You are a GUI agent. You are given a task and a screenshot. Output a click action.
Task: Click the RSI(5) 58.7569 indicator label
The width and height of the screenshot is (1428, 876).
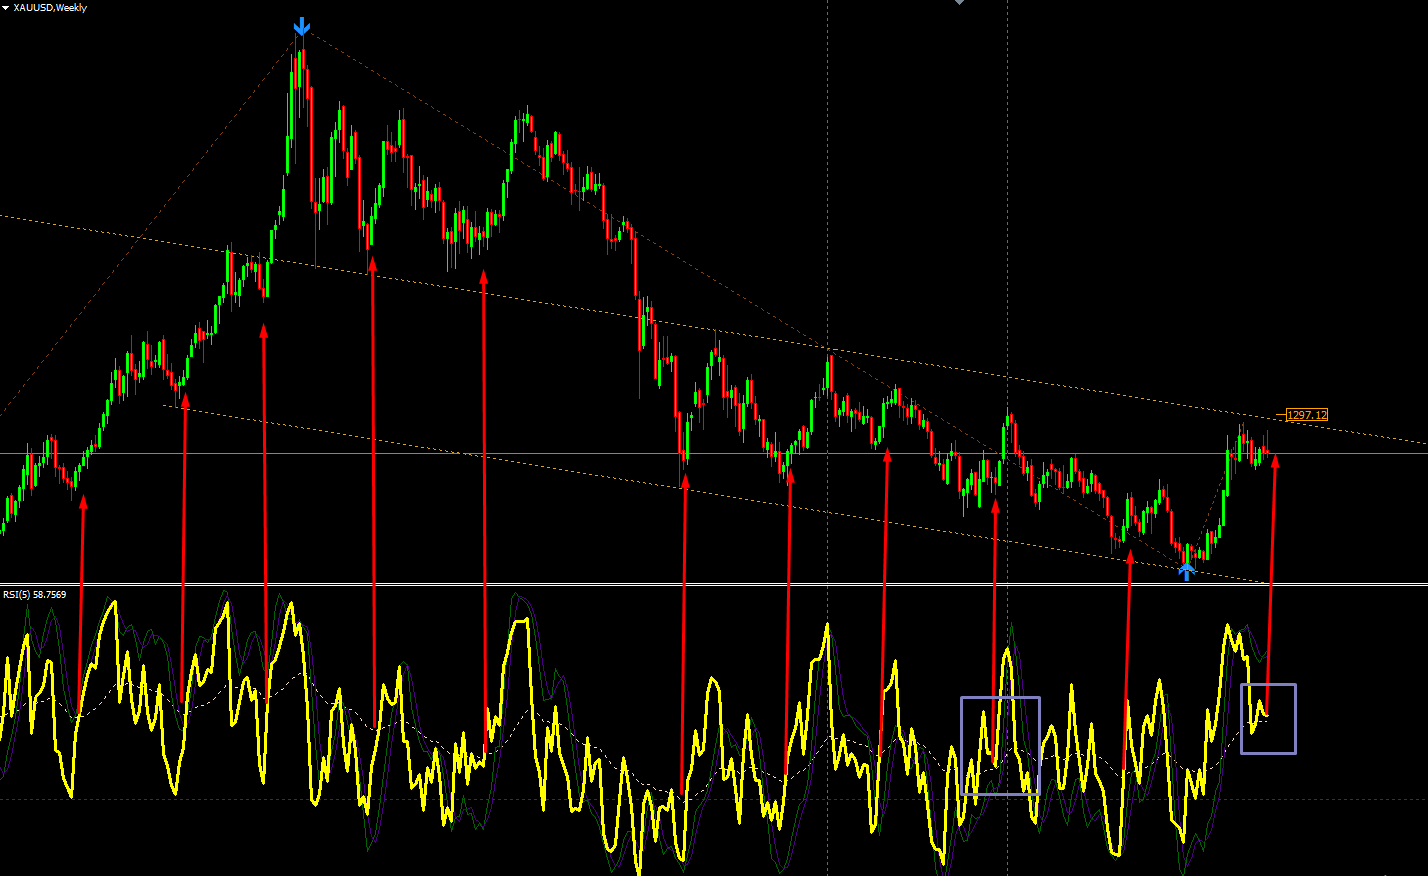(x=35, y=594)
